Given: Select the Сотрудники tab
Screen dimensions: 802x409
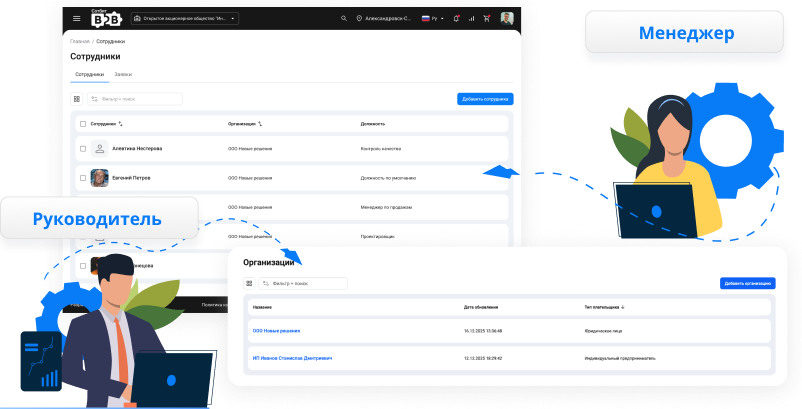Looking at the screenshot, I should click(x=88, y=74).
